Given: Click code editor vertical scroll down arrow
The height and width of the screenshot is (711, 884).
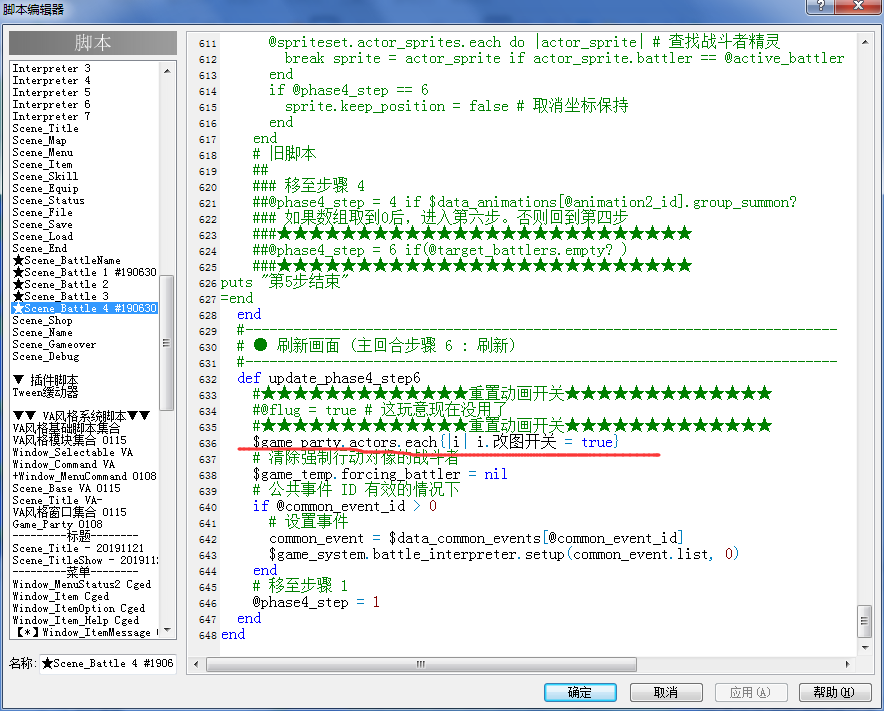Looking at the screenshot, I should coord(865,647).
